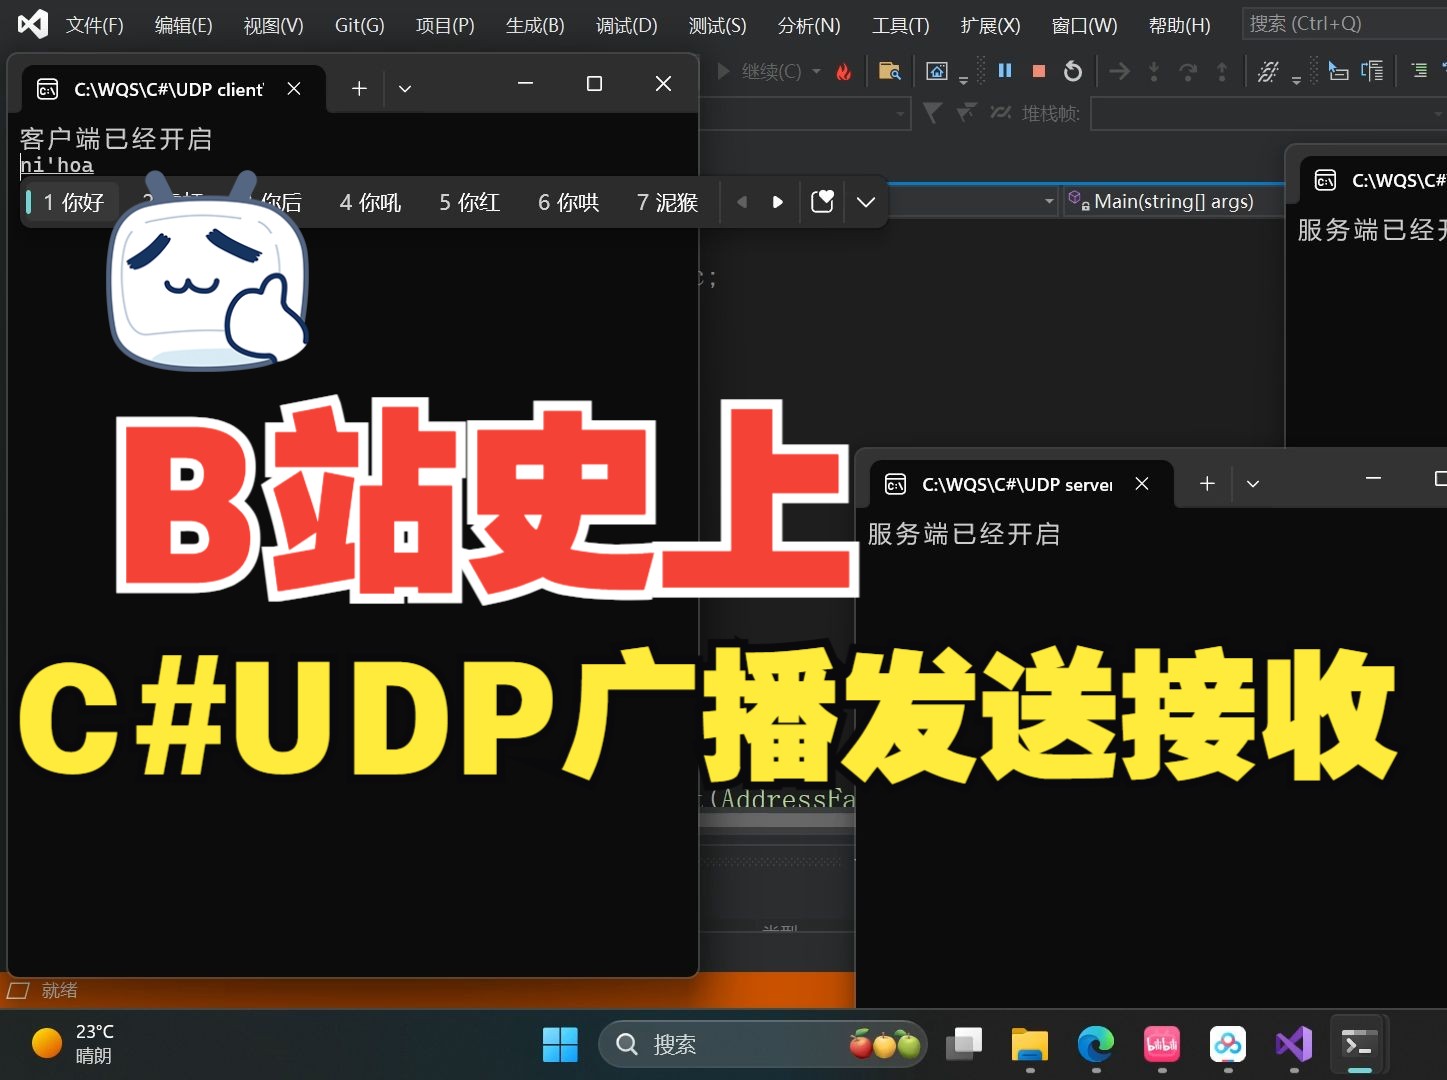Open bilibili app from taskbar
This screenshot has width=1447, height=1080.
tap(1161, 1044)
